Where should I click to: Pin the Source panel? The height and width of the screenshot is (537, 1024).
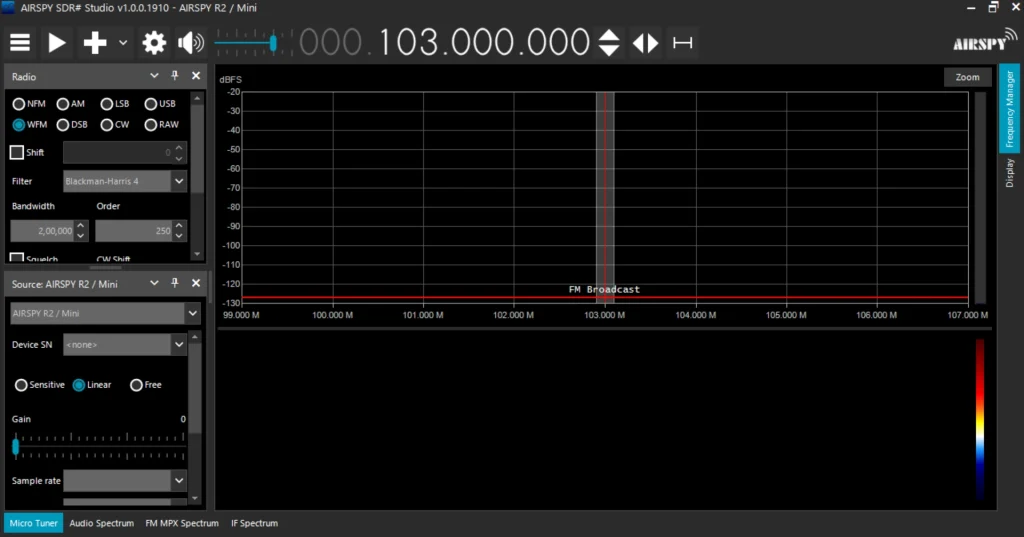point(174,283)
